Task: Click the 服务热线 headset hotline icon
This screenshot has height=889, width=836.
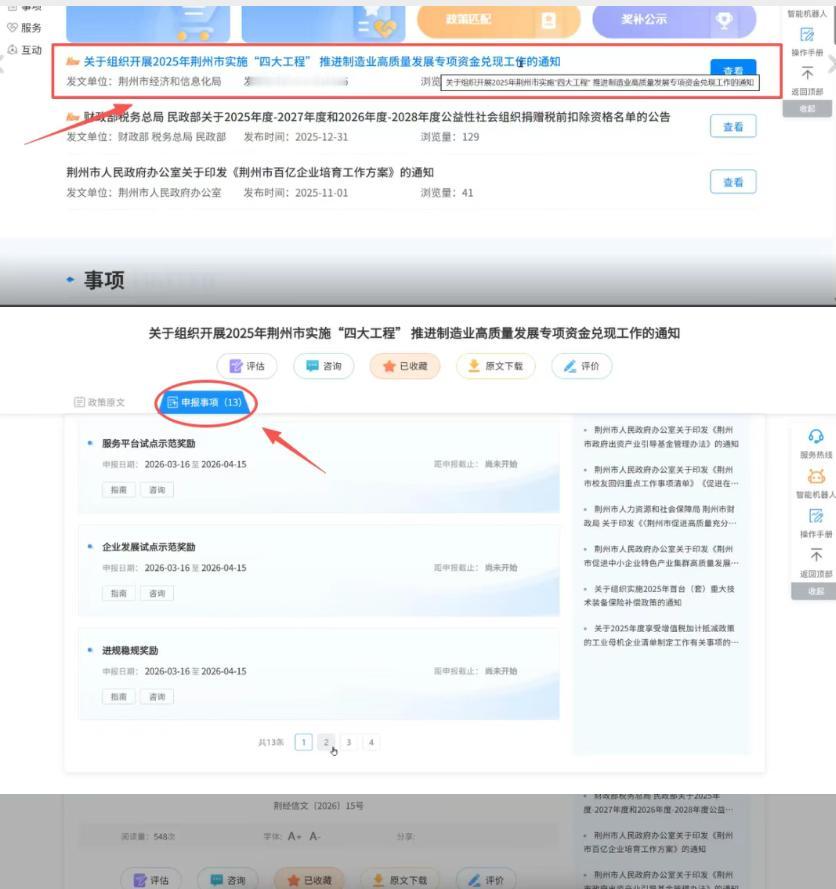Action: pos(816,435)
